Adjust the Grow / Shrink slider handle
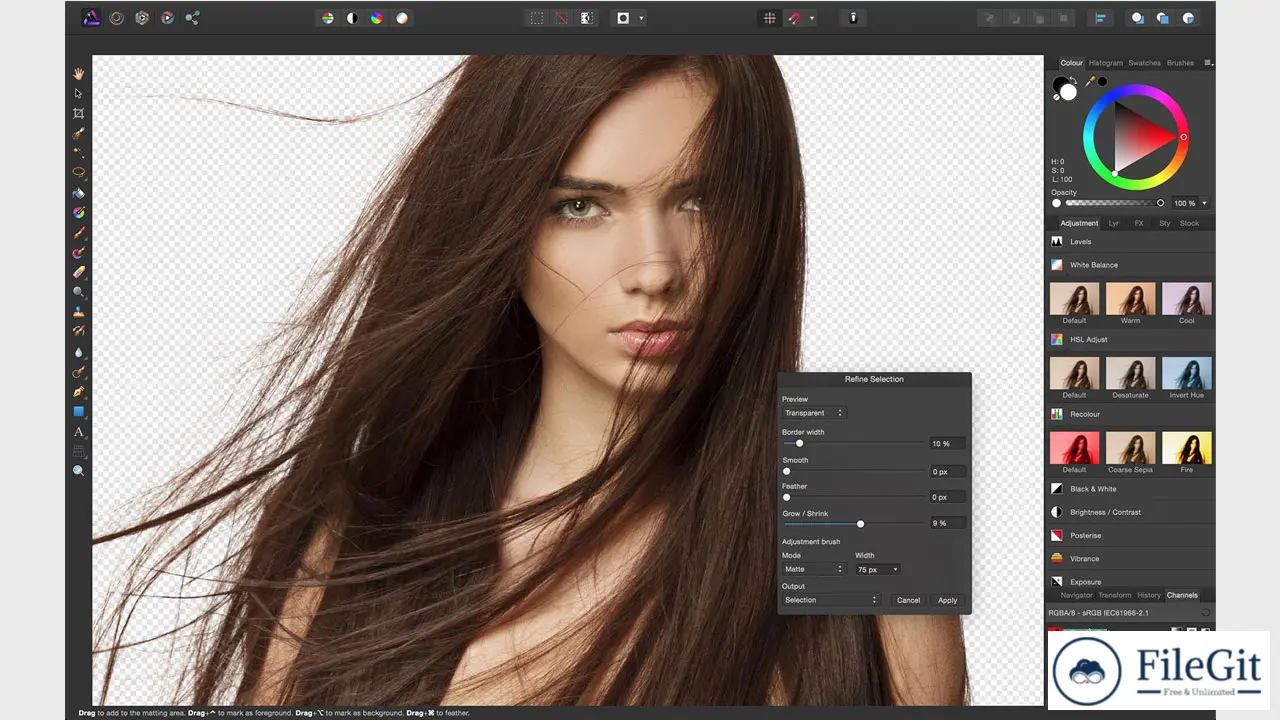This screenshot has height=720, width=1280. 860,523
